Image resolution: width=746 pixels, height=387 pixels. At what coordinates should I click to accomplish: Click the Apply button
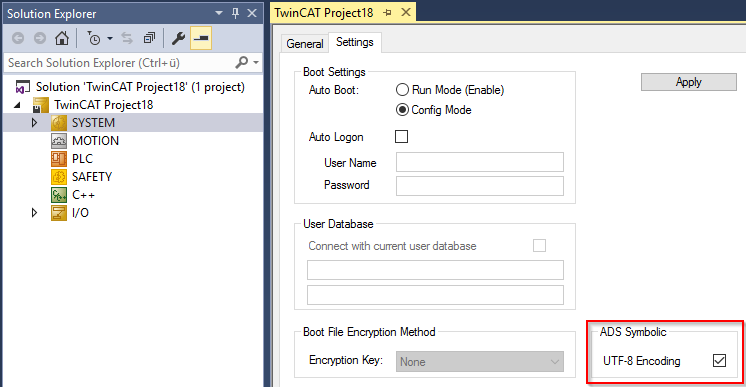point(688,82)
